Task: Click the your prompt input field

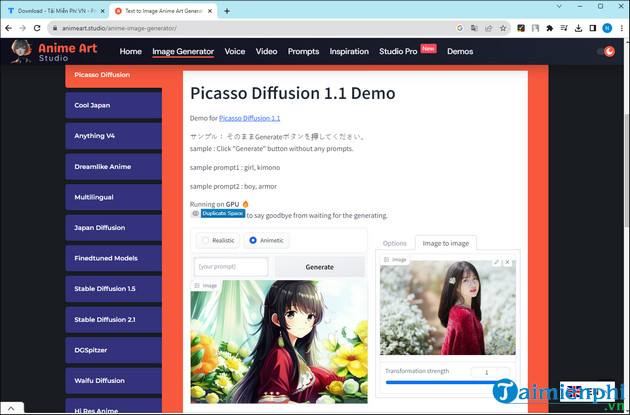Action: [x=231, y=266]
